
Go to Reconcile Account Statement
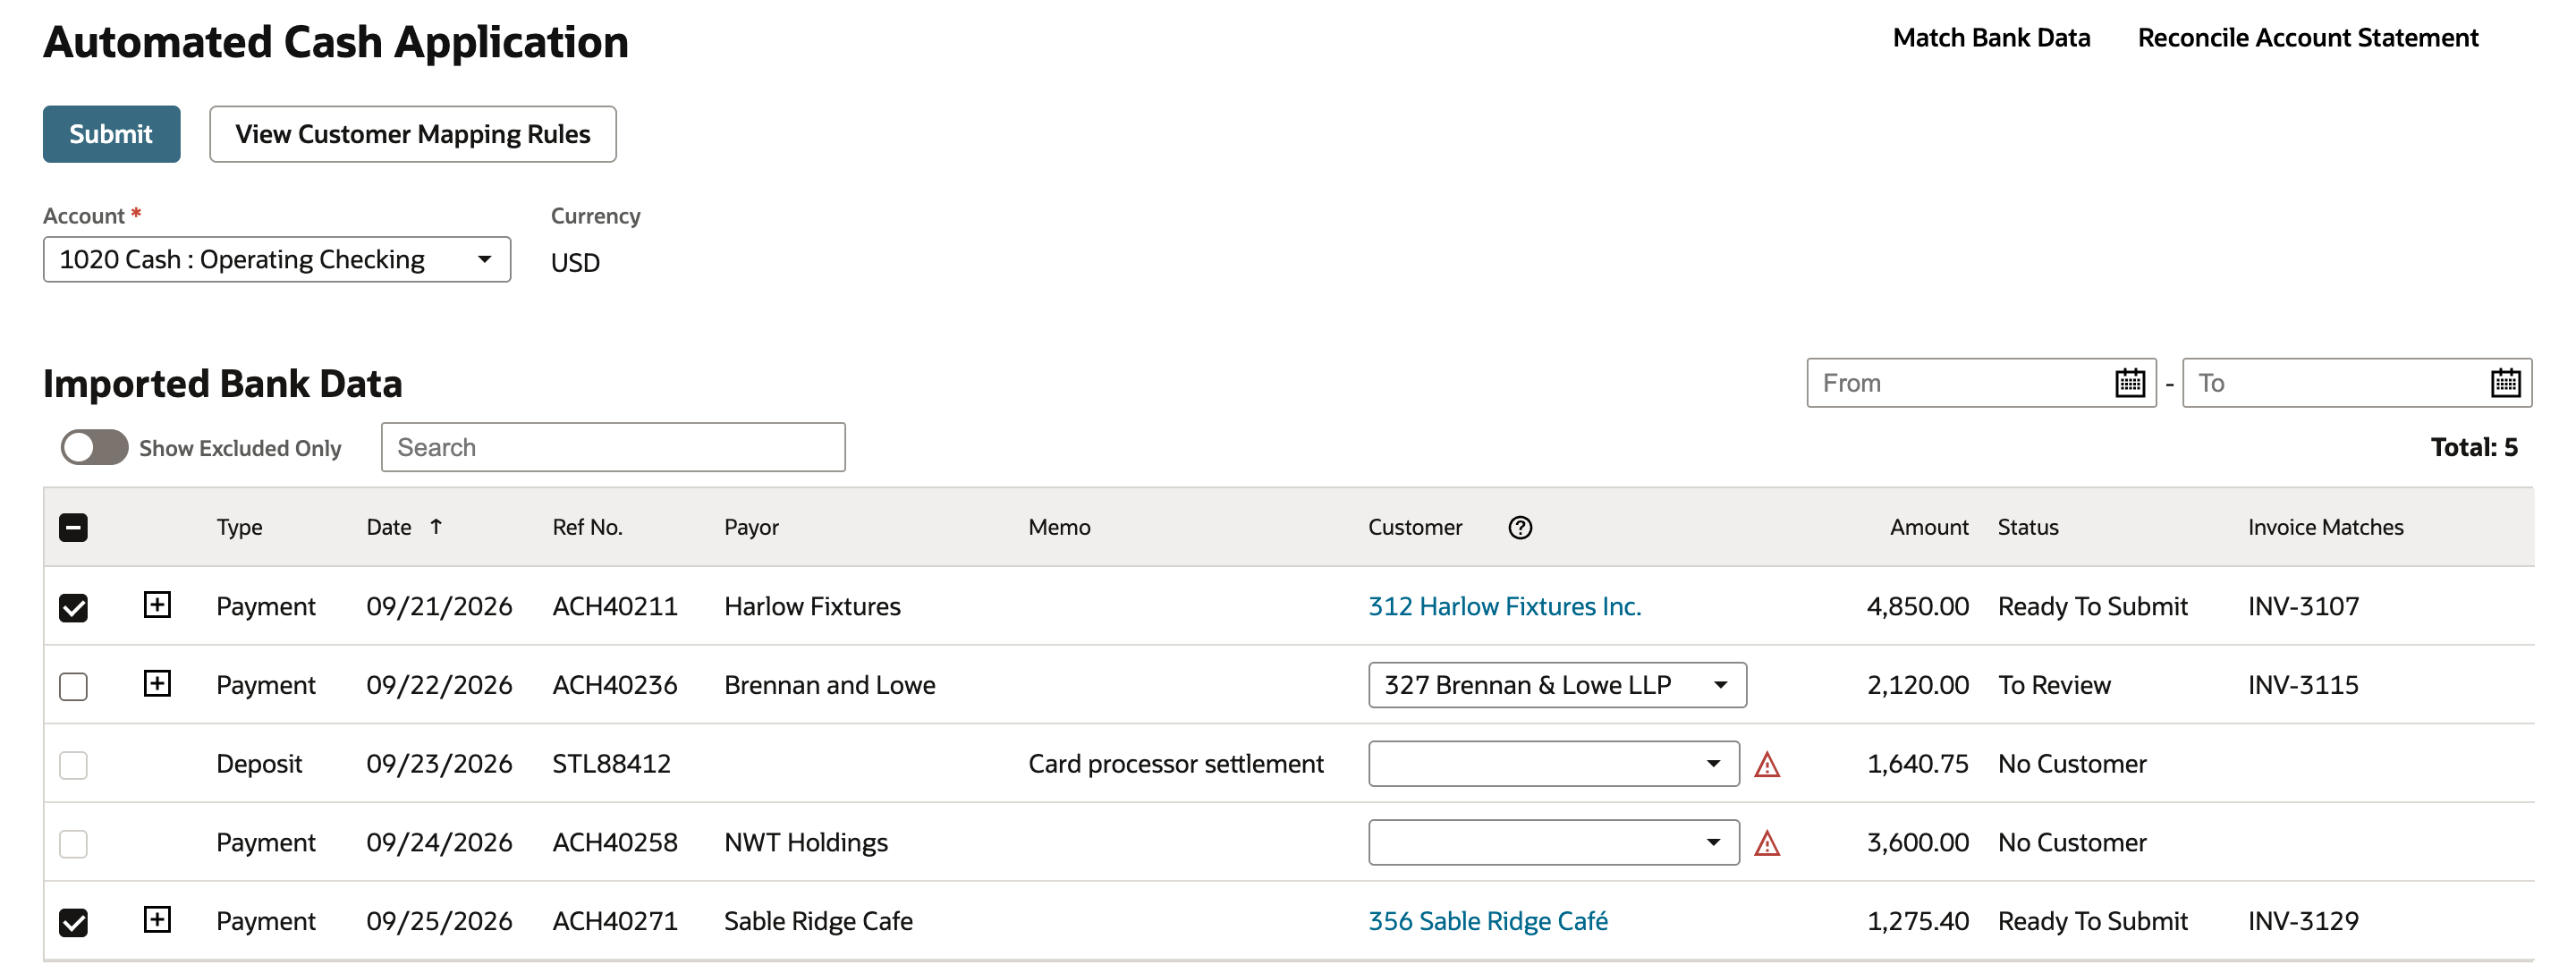2307,38
